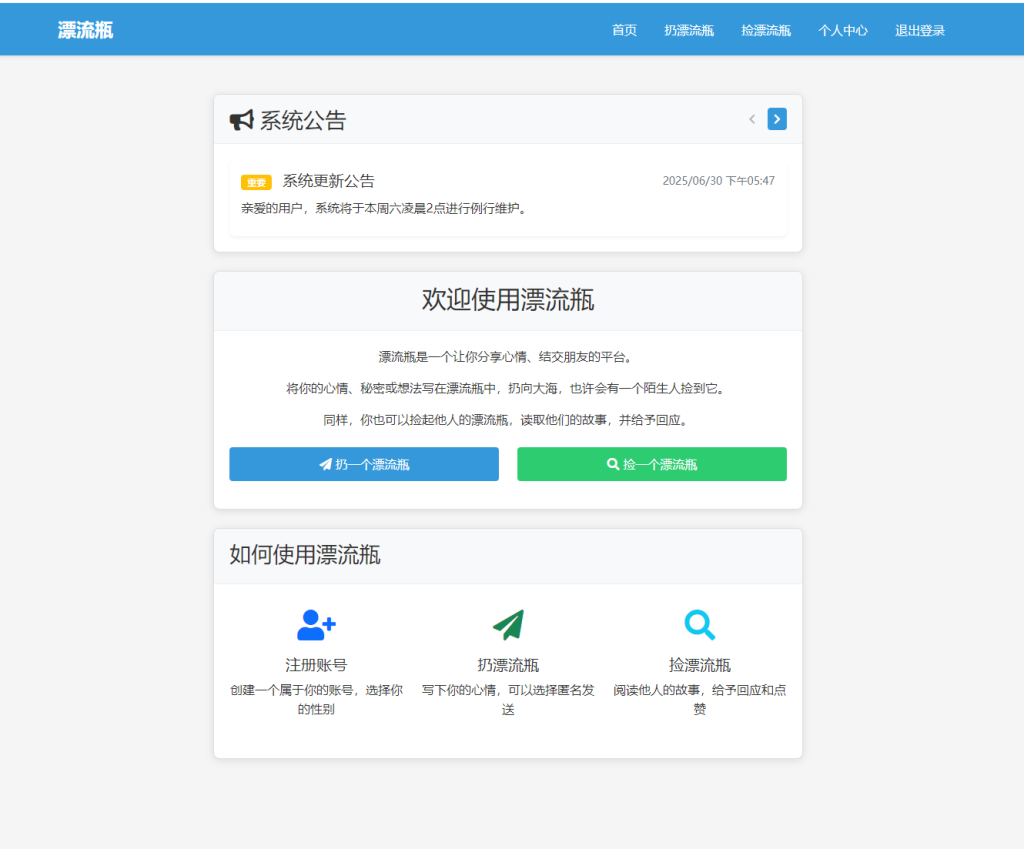The width and height of the screenshot is (1024, 849).
Task: Click 退出登录 to log out
Action: click(x=919, y=30)
